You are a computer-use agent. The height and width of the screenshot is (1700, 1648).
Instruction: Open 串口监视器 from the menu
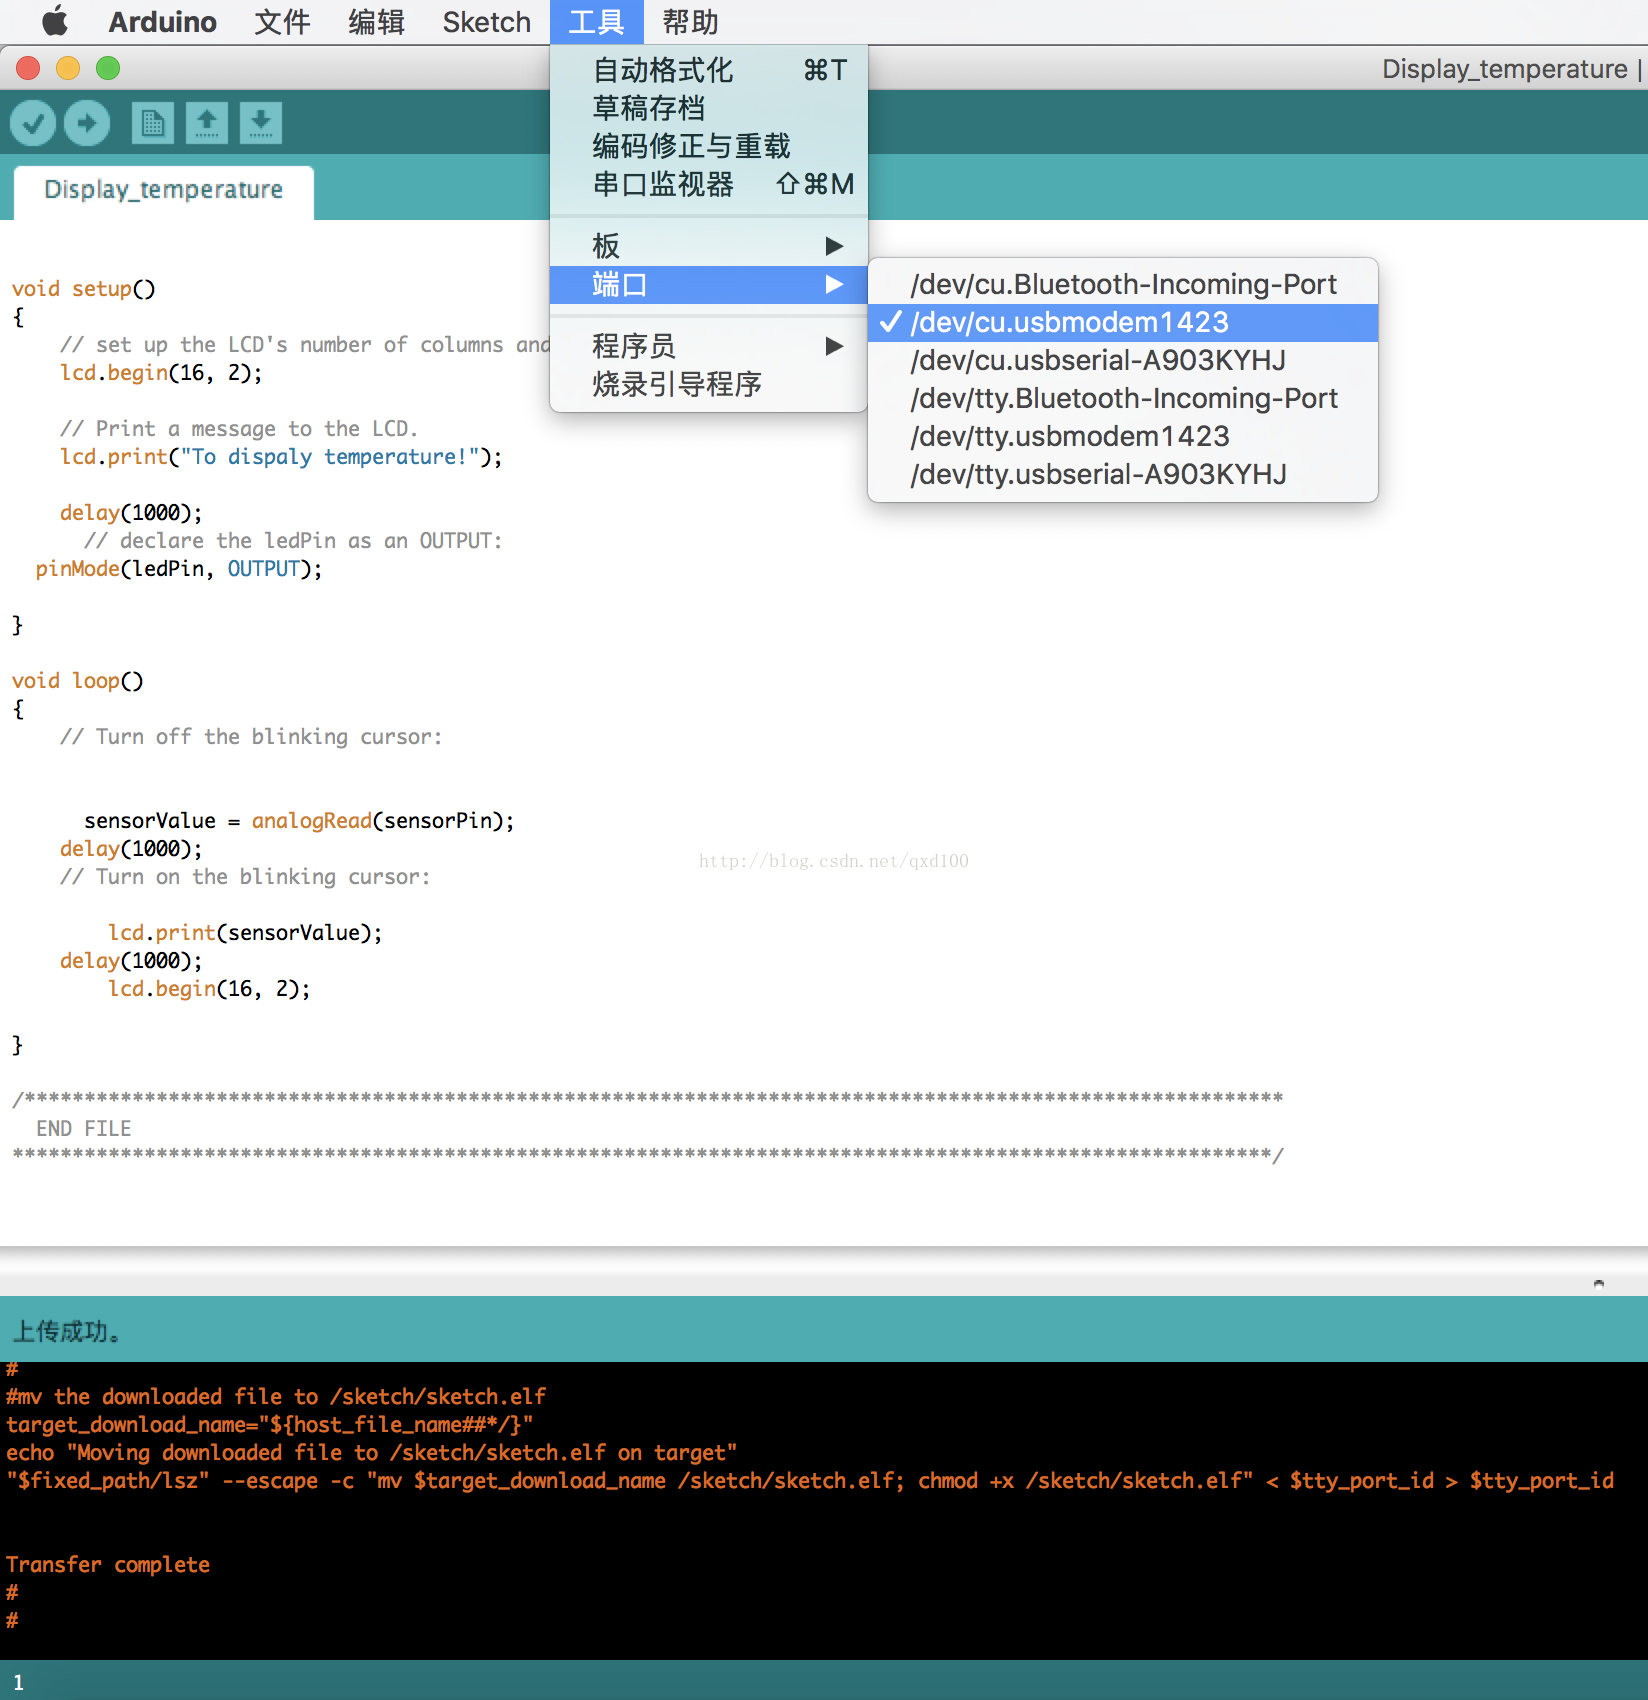click(x=709, y=184)
